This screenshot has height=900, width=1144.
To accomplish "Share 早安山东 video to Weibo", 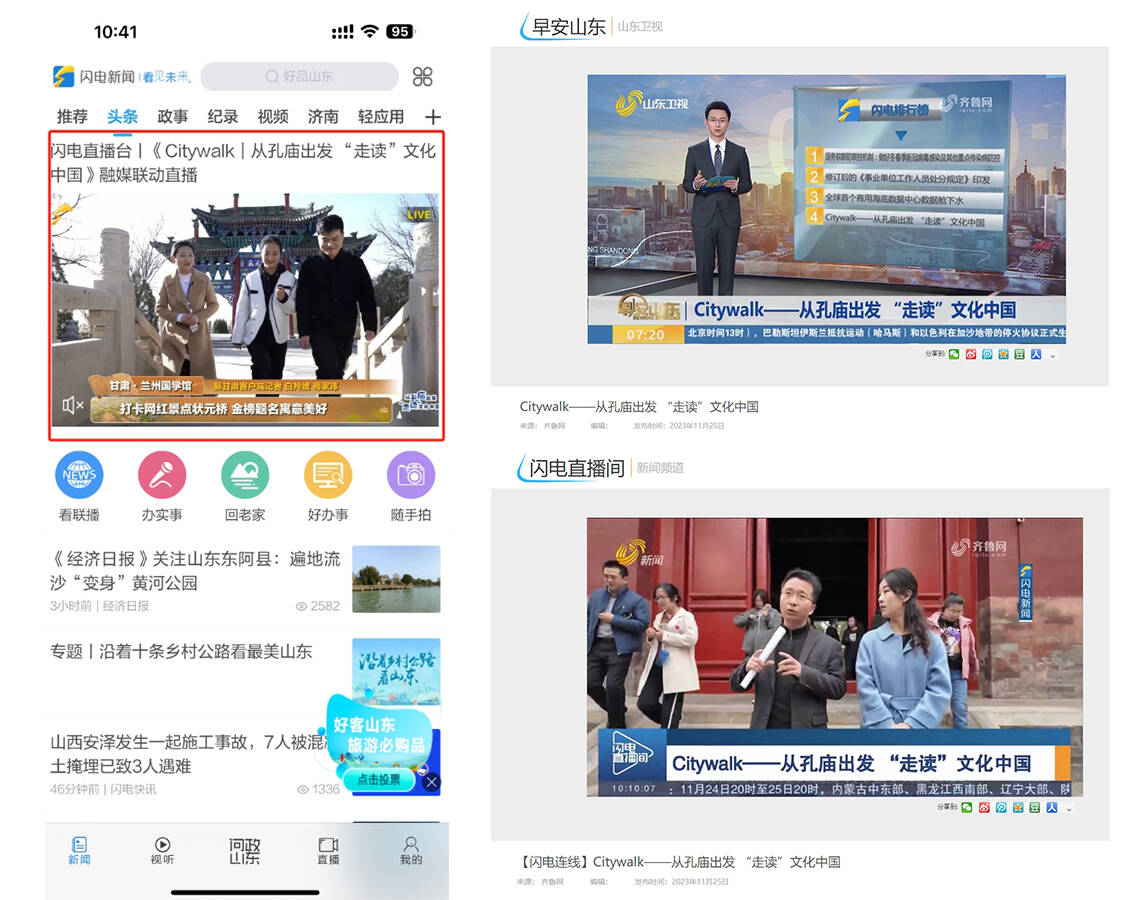I will [x=970, y=354].
